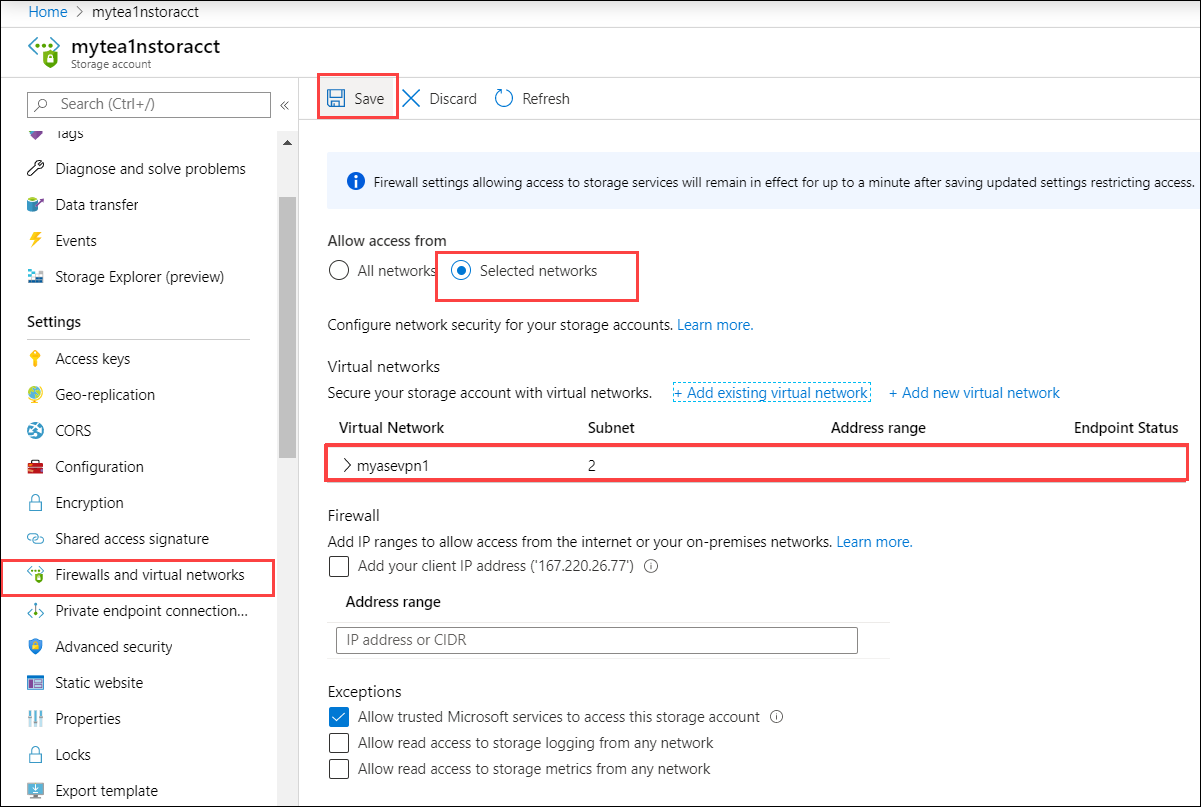Image resolution: width=1201 pixels, height=807 pixels.
Task: Click the Home breadcrumb link
Action: pos(48,12)
